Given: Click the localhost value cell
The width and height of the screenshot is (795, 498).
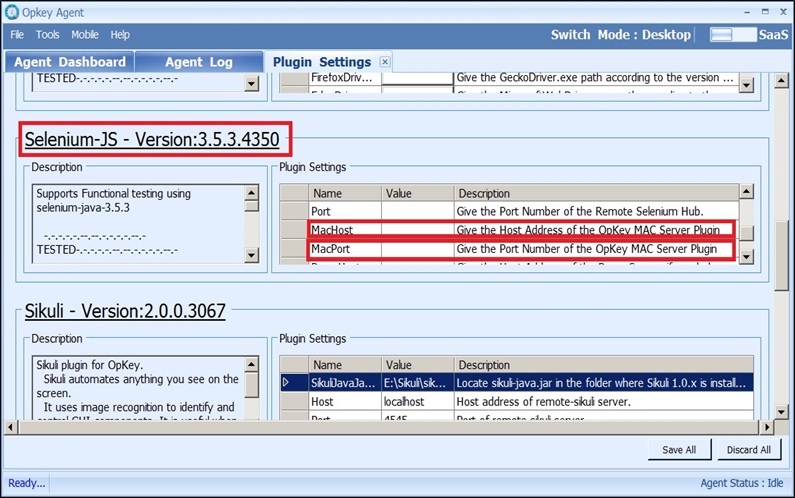Looking at the screenshot, I should coord(417,402).
